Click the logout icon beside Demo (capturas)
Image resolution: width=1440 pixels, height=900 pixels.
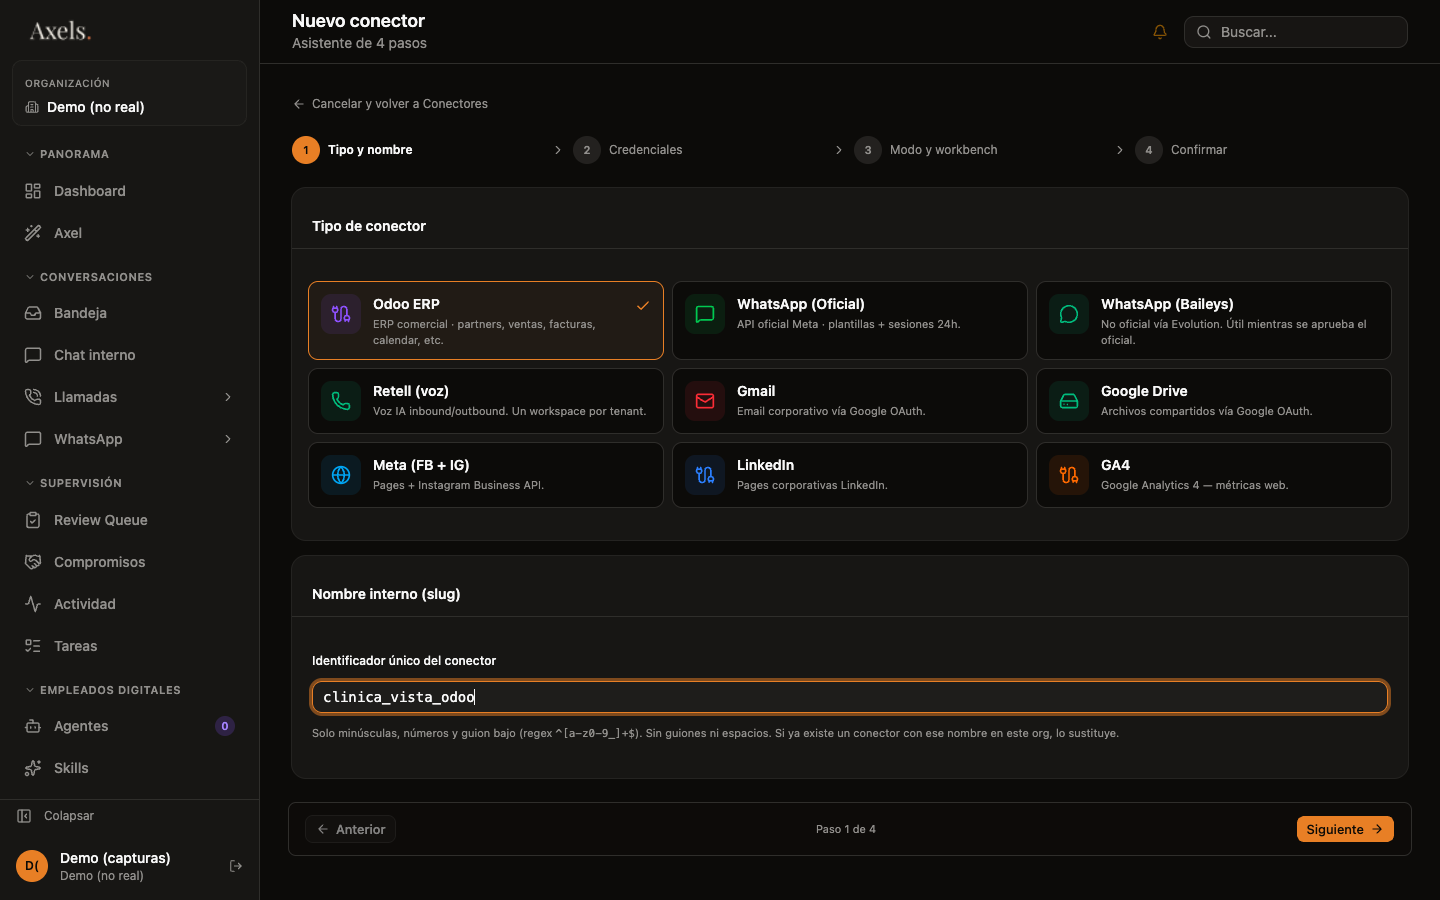point(236,866)
